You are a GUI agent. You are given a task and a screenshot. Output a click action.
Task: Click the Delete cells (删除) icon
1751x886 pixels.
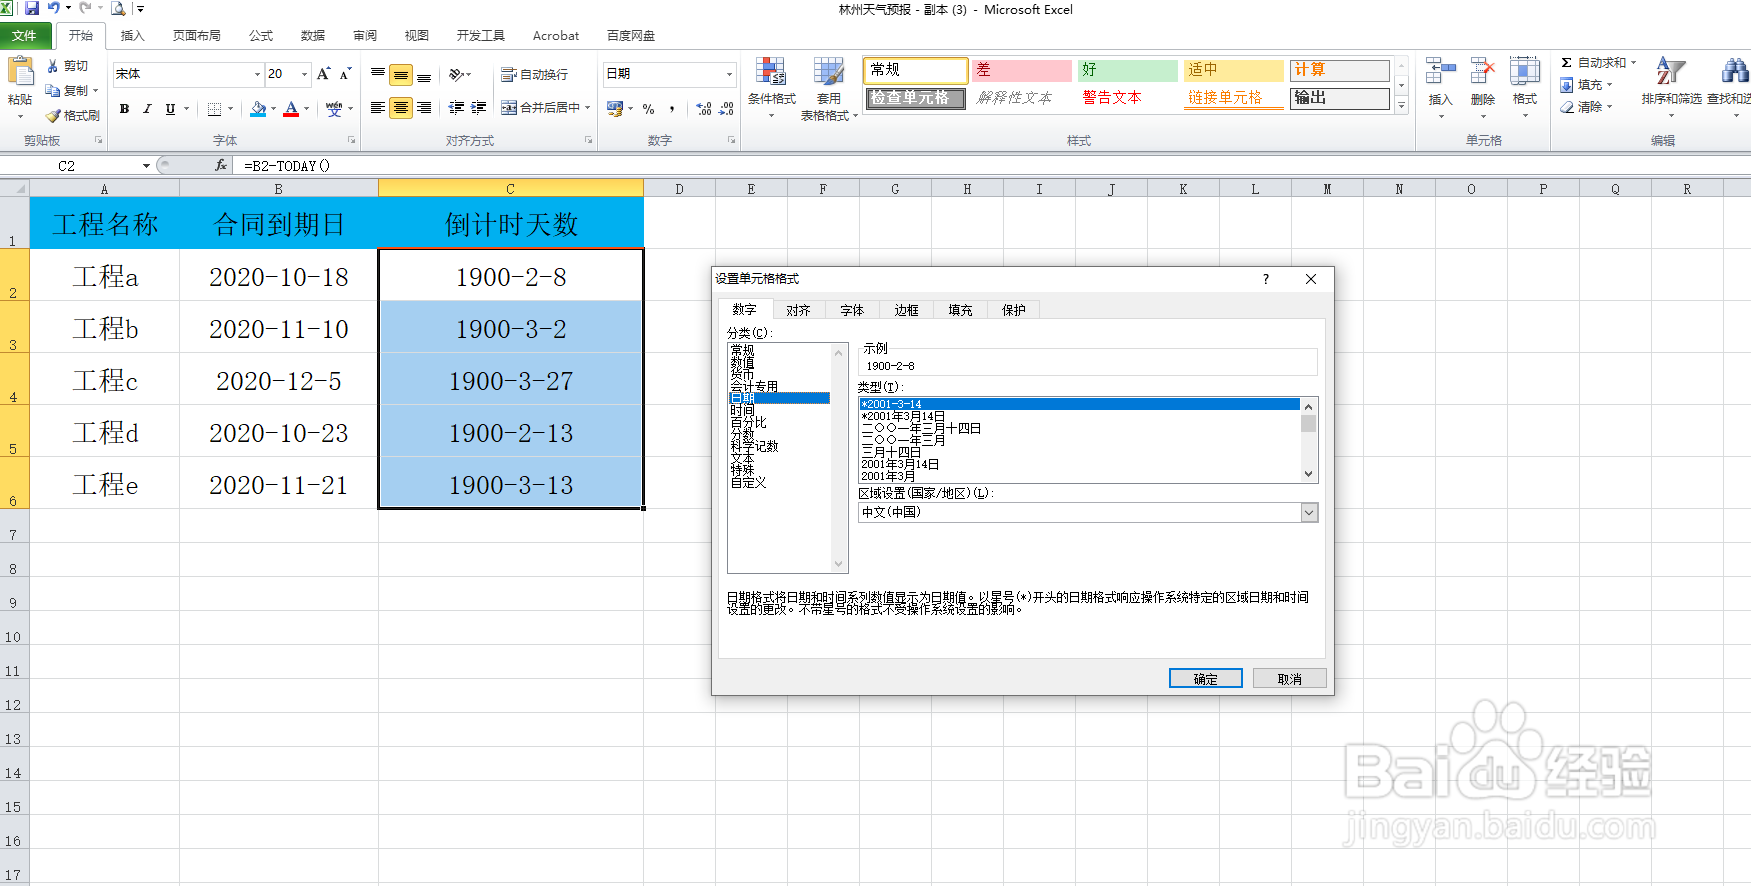[1483, 72]
